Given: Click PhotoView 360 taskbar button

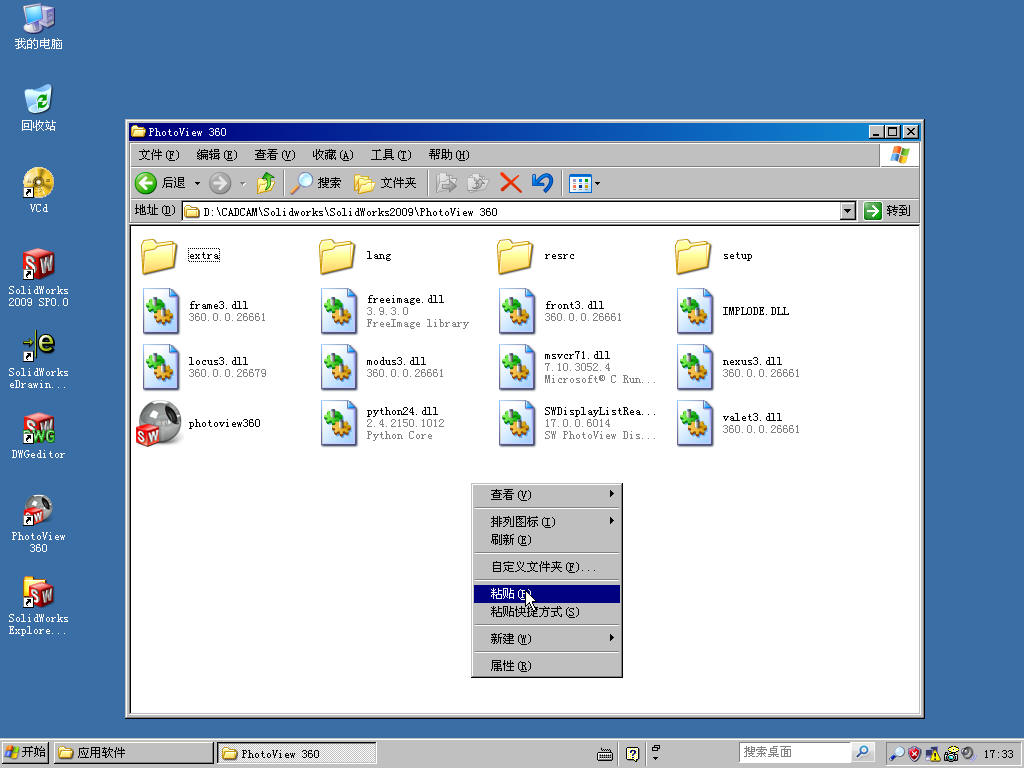Looking at the screenshot, I should 296,753.
